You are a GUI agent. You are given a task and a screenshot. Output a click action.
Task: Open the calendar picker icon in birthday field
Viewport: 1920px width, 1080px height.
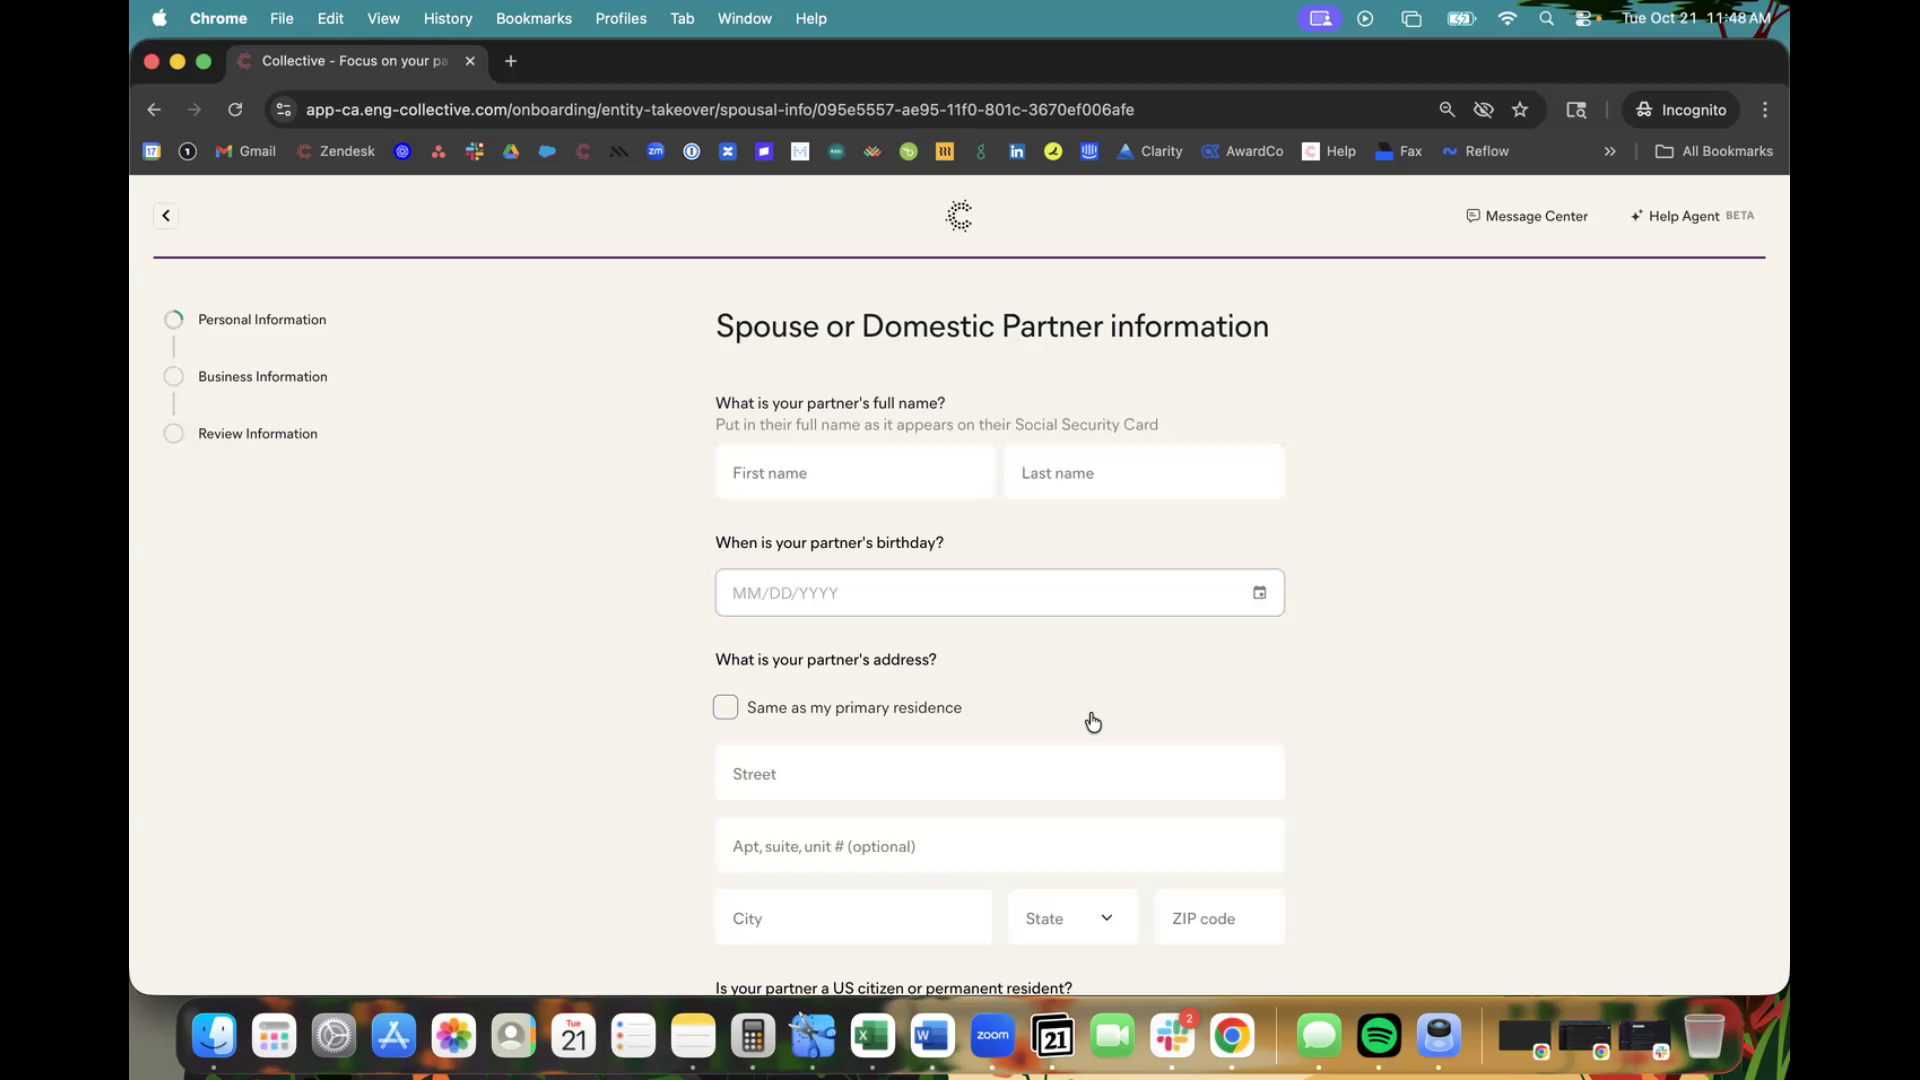click(1259, 593)
